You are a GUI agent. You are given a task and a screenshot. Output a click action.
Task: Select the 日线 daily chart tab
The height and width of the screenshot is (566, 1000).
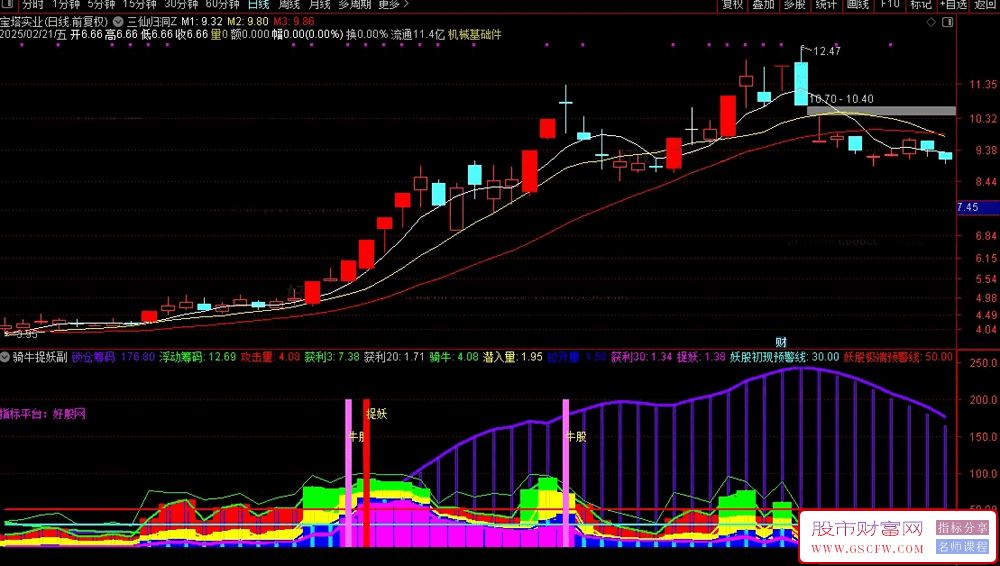click(258, 4)
